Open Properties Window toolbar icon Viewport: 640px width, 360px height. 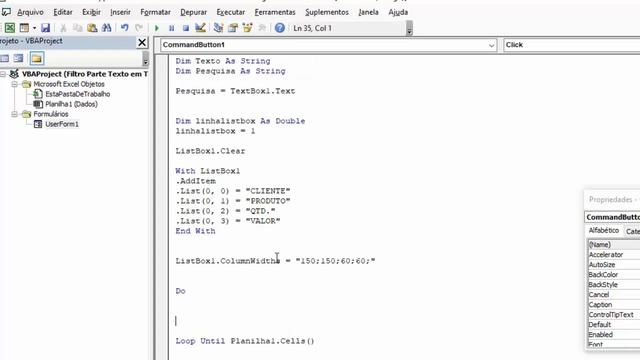(x=233, y=28)
